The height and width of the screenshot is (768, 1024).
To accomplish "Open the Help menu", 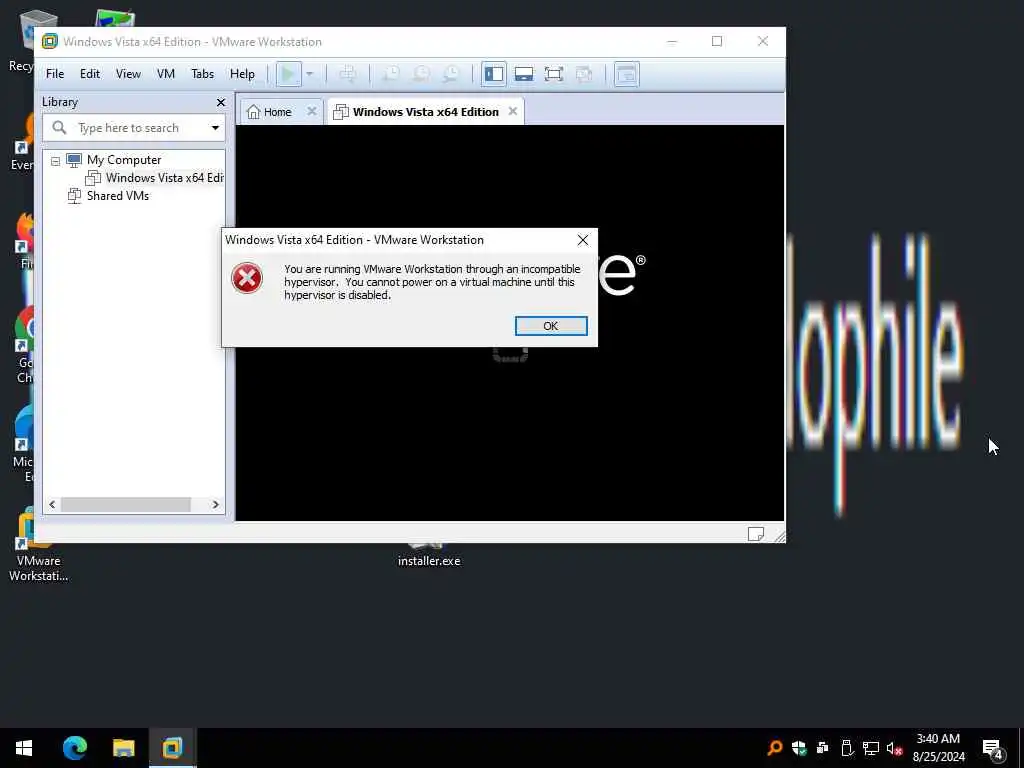I will (242, 74).
